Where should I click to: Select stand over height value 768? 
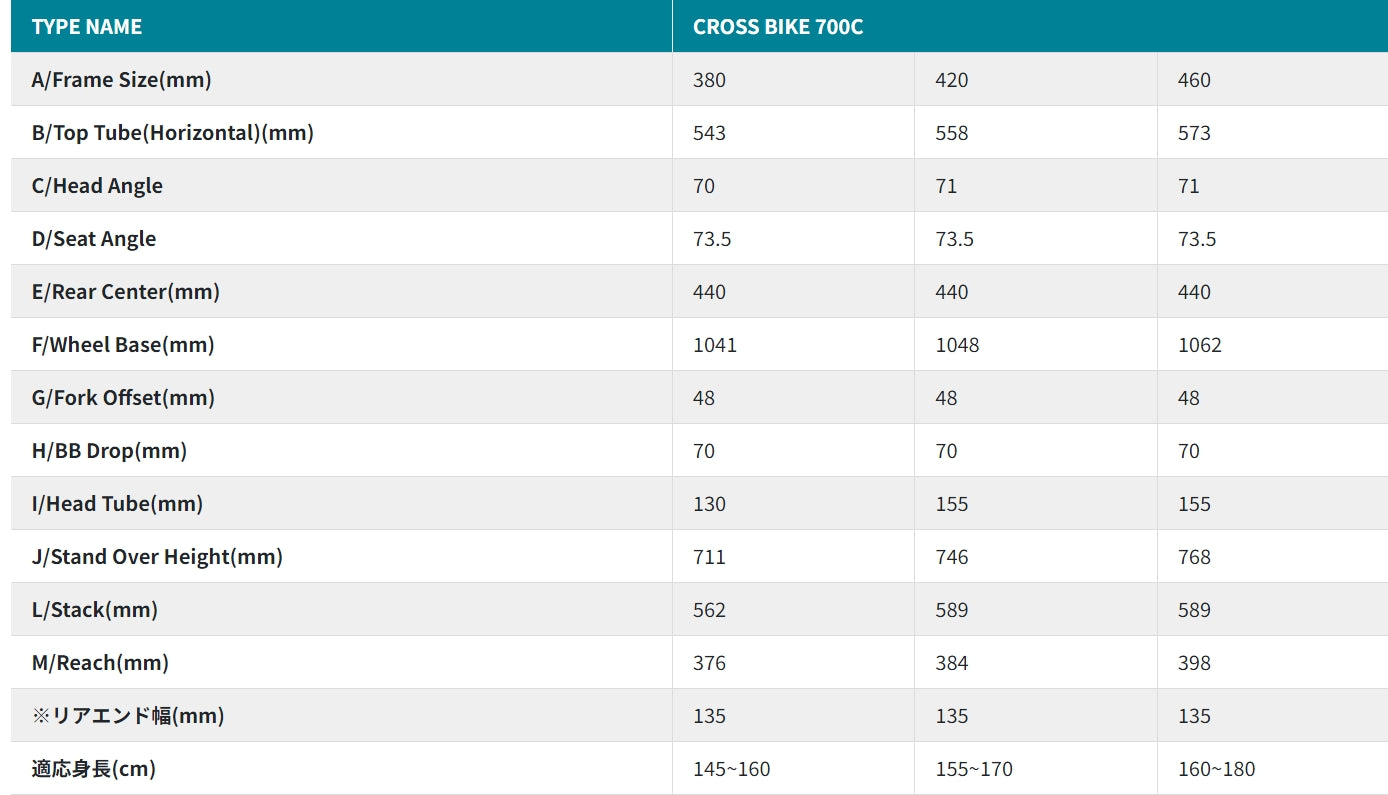tap(1194, 557)
